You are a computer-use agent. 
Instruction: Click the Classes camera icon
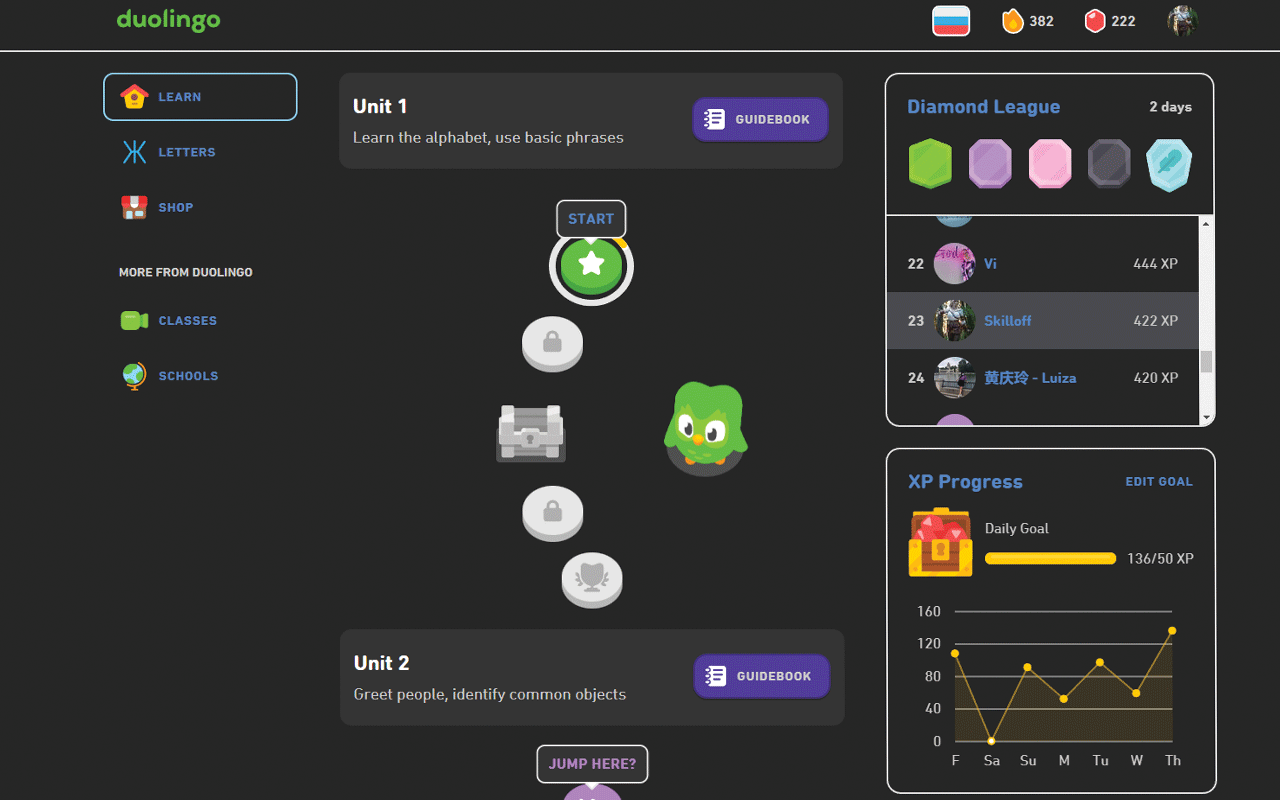(x=134, y=321)
